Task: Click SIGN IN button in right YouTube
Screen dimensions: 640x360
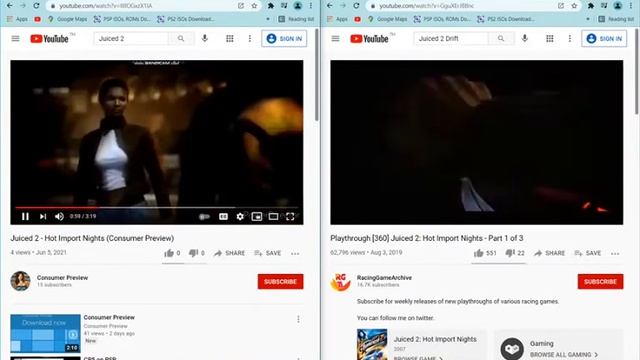Action: [604, 38]
